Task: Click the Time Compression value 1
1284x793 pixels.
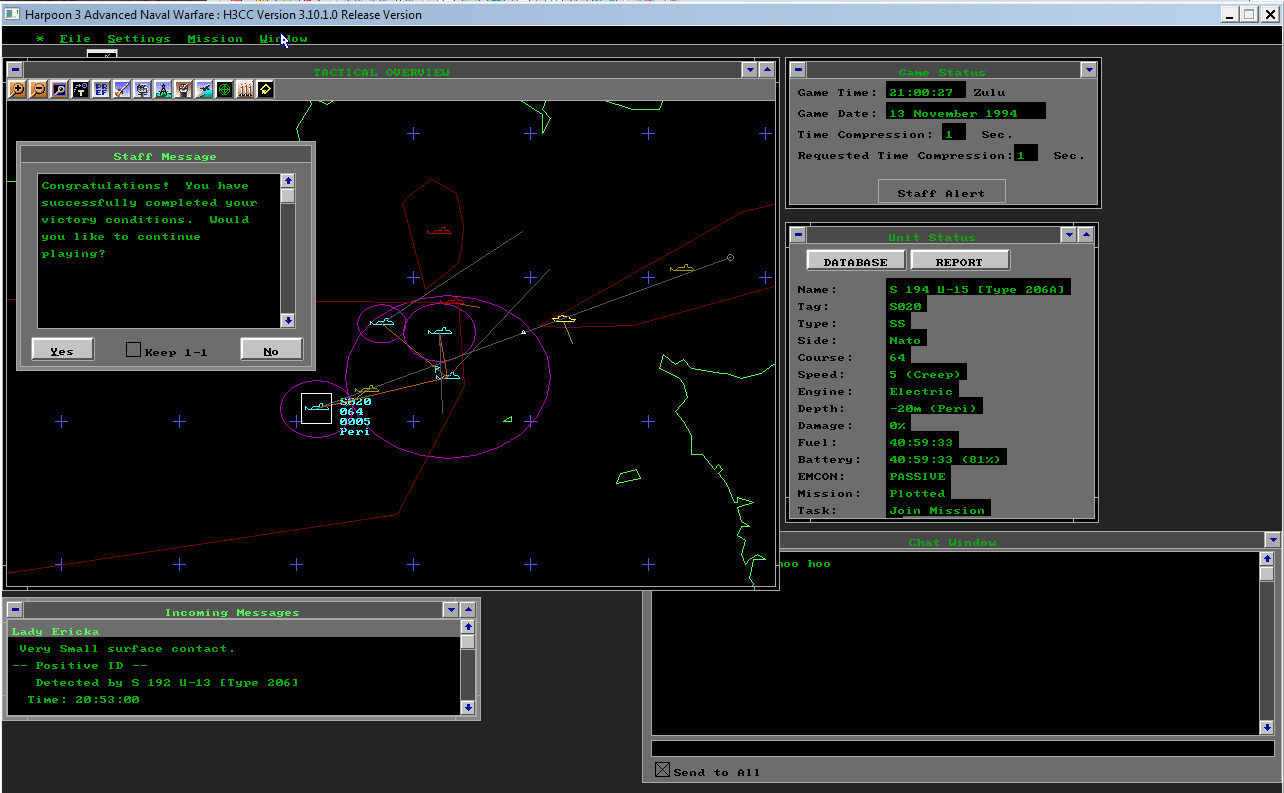Action: (953, 133)
